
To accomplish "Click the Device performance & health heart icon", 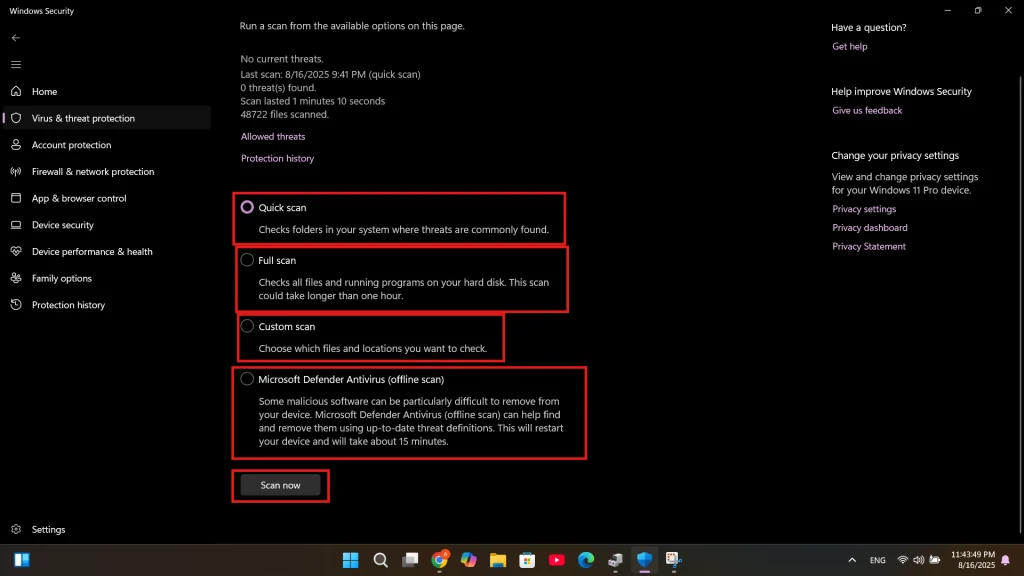I will point(15,252).
